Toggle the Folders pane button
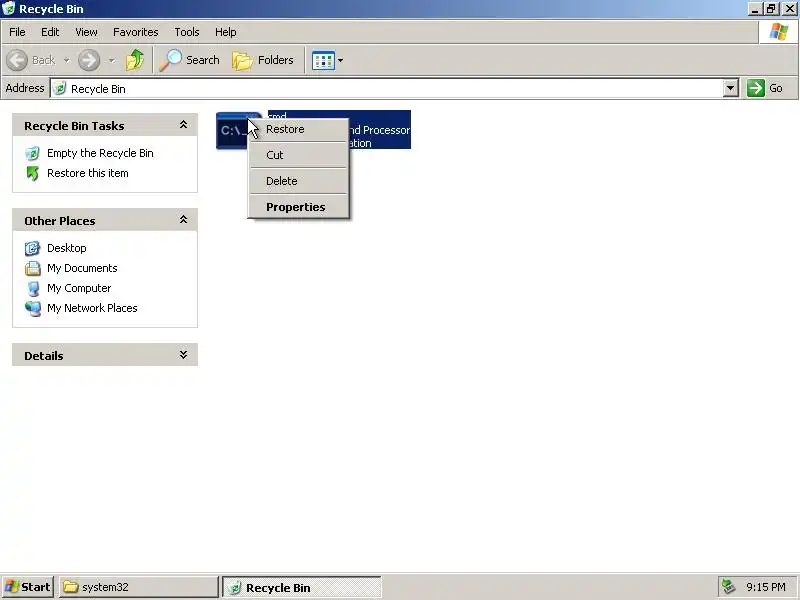The width and height of the screenshot is (800, 600). pyautogui.click(x=263, y=60)
